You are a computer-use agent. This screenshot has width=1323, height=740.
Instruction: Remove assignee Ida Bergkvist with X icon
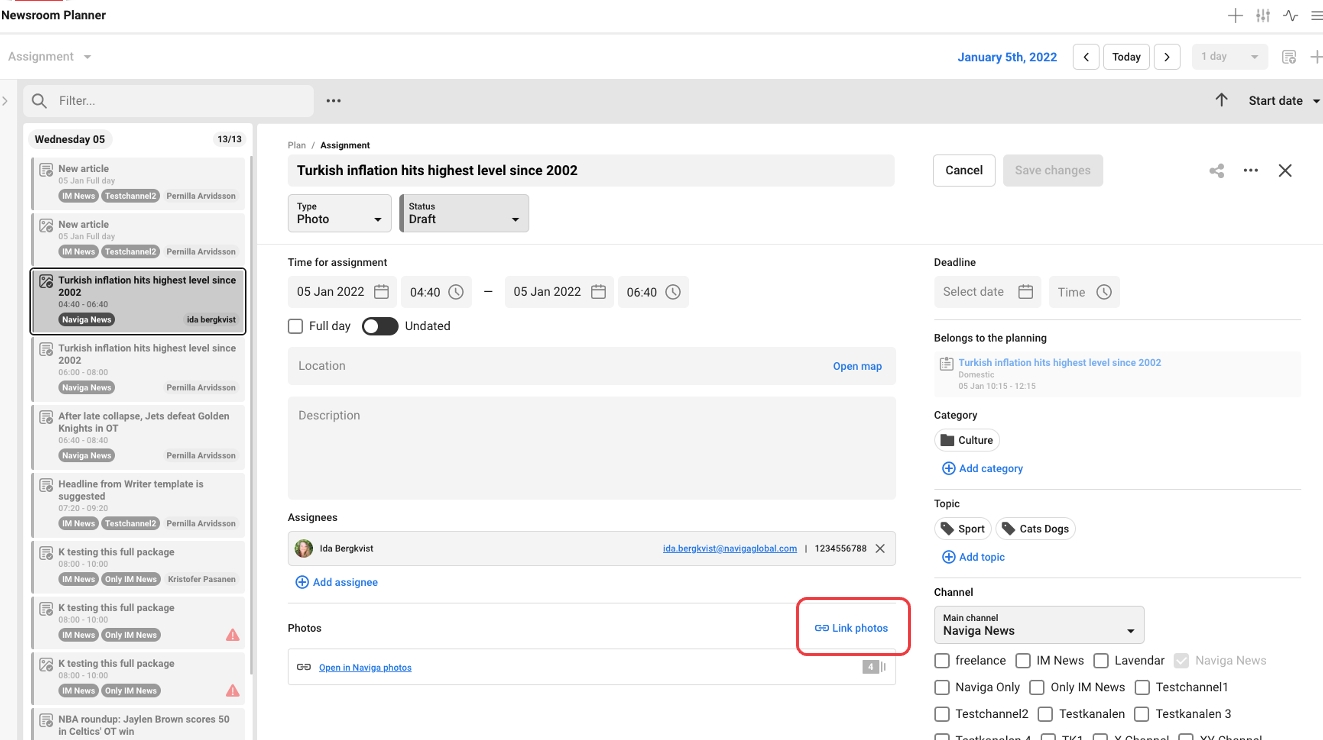pyautogui.click(x=880, y=548)
